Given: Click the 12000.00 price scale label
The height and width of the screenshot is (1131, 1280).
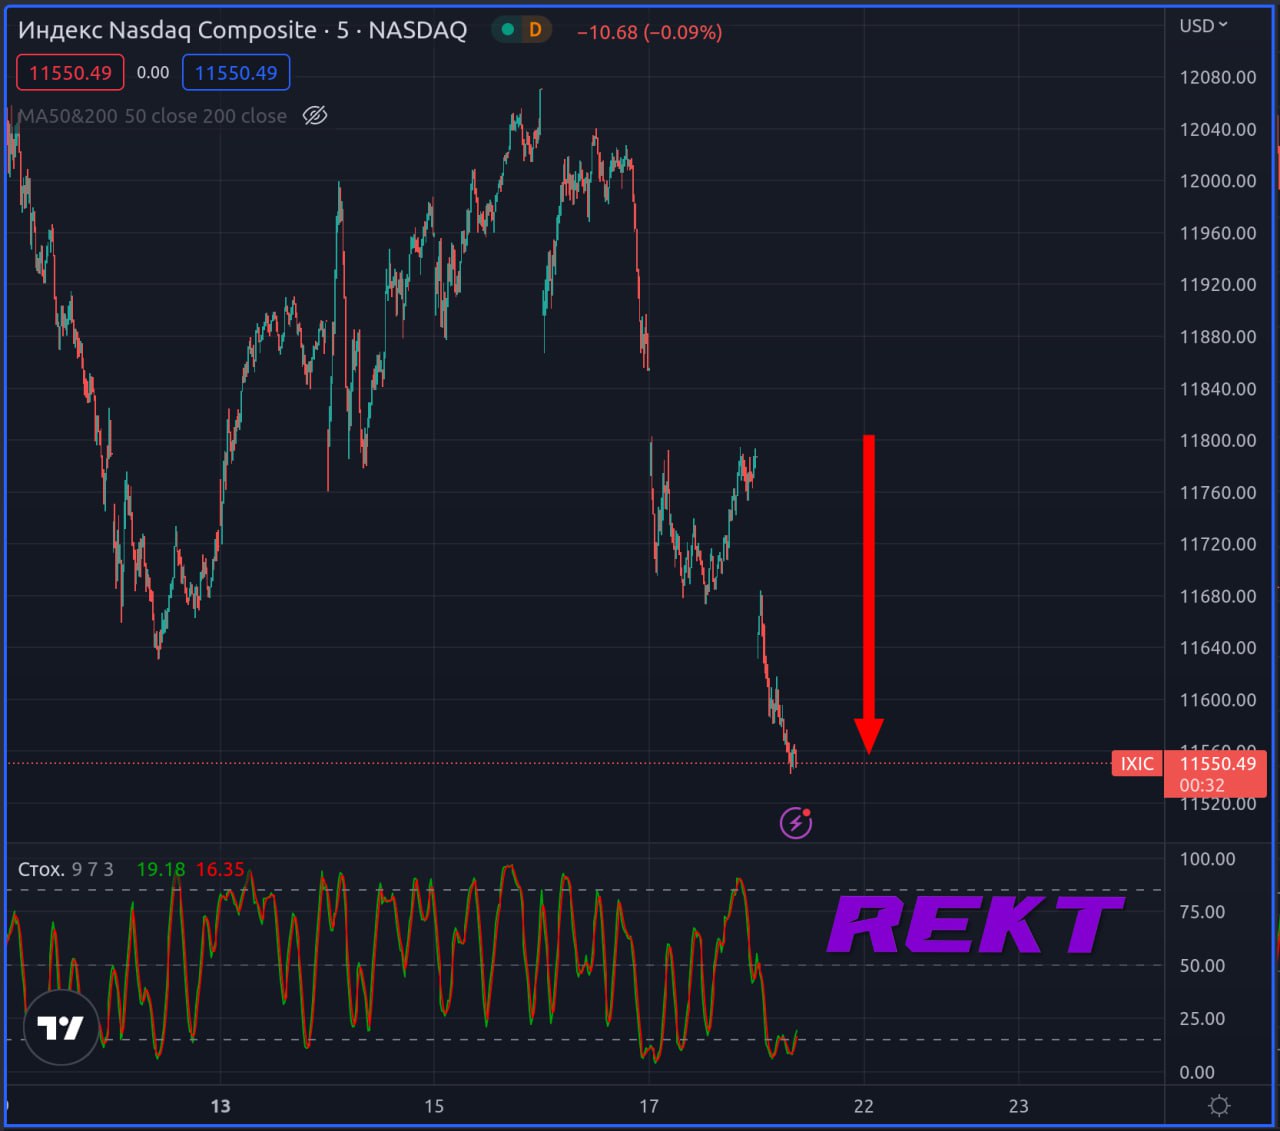Looking at the screenshot, I should coord(1218,181).
